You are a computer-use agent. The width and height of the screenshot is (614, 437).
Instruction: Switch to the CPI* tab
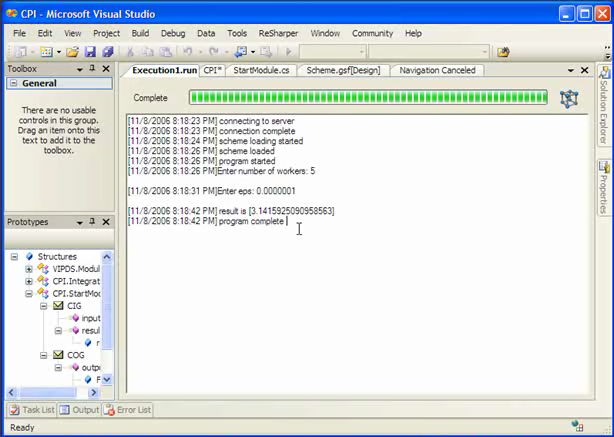pos(213,70)
